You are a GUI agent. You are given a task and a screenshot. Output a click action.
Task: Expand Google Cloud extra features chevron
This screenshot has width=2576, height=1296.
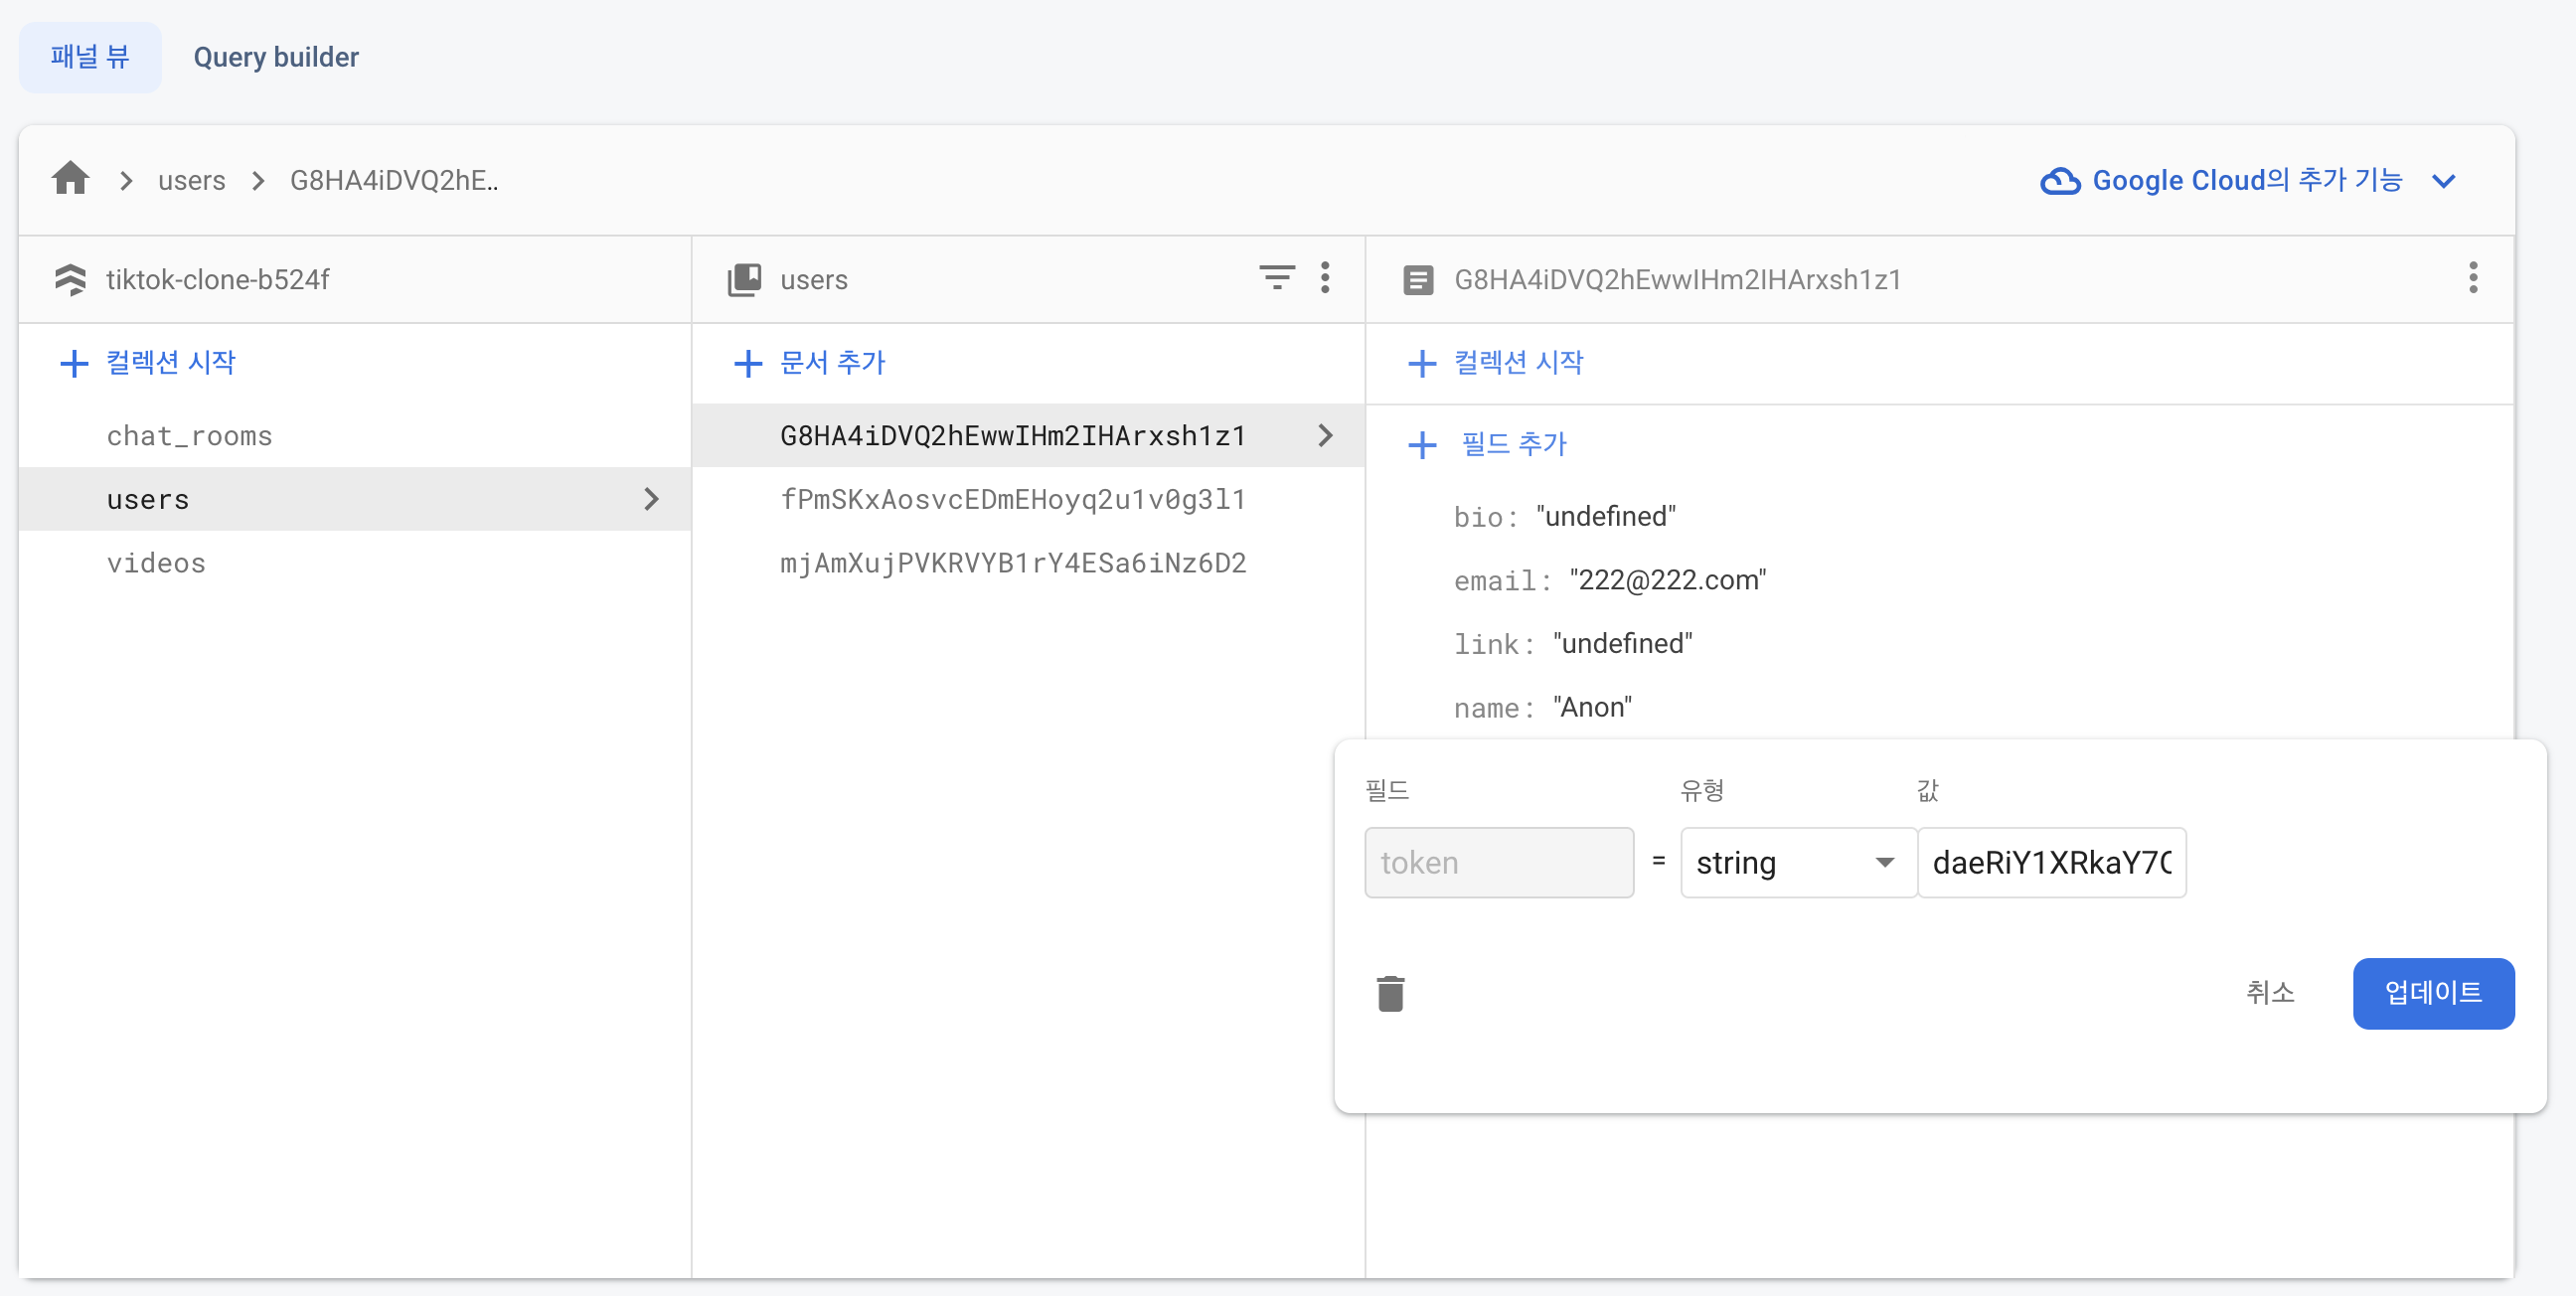[2443, 181]
